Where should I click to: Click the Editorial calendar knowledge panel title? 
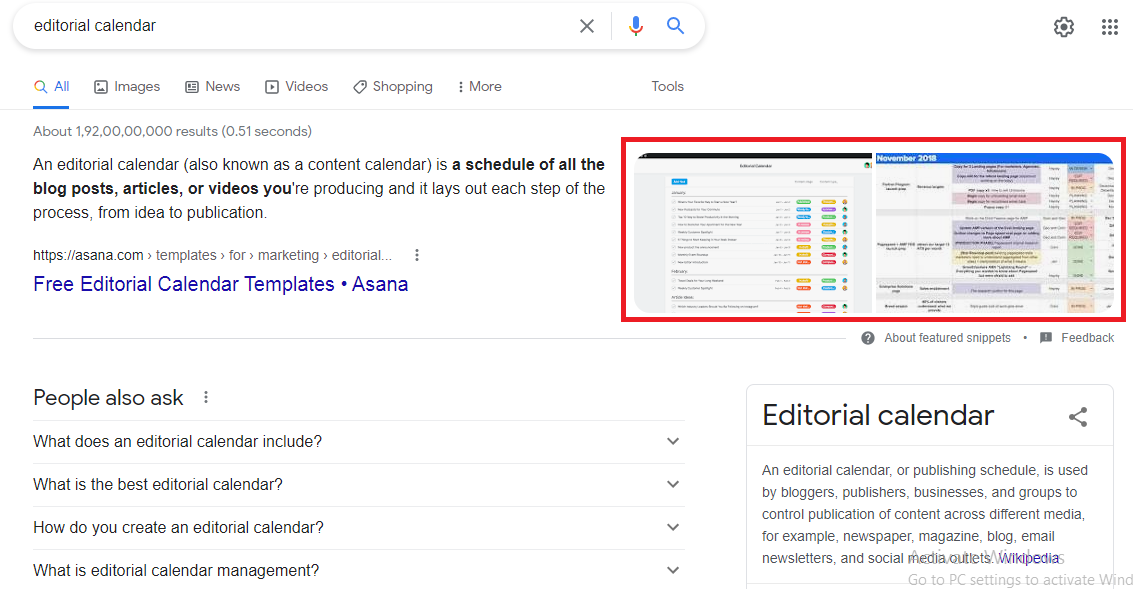[x=878, y=416]
